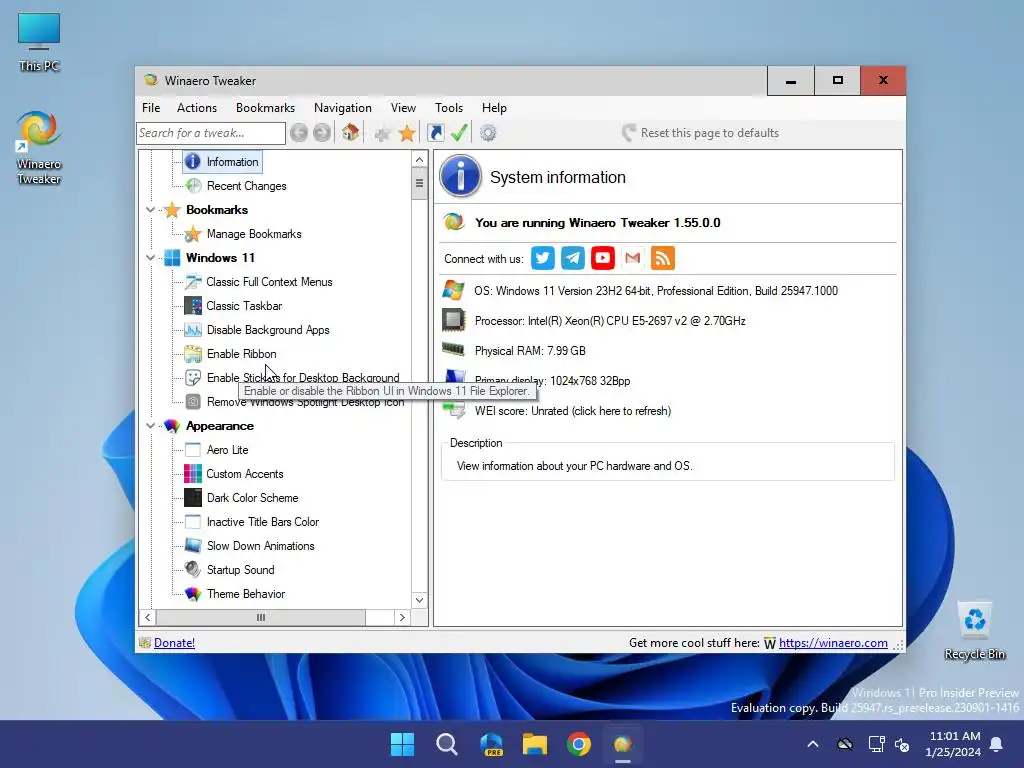This screenshot has height=768, width=1024.
Task: Click the Twitter icon in Connect with us
Action: tap(543, 258)
